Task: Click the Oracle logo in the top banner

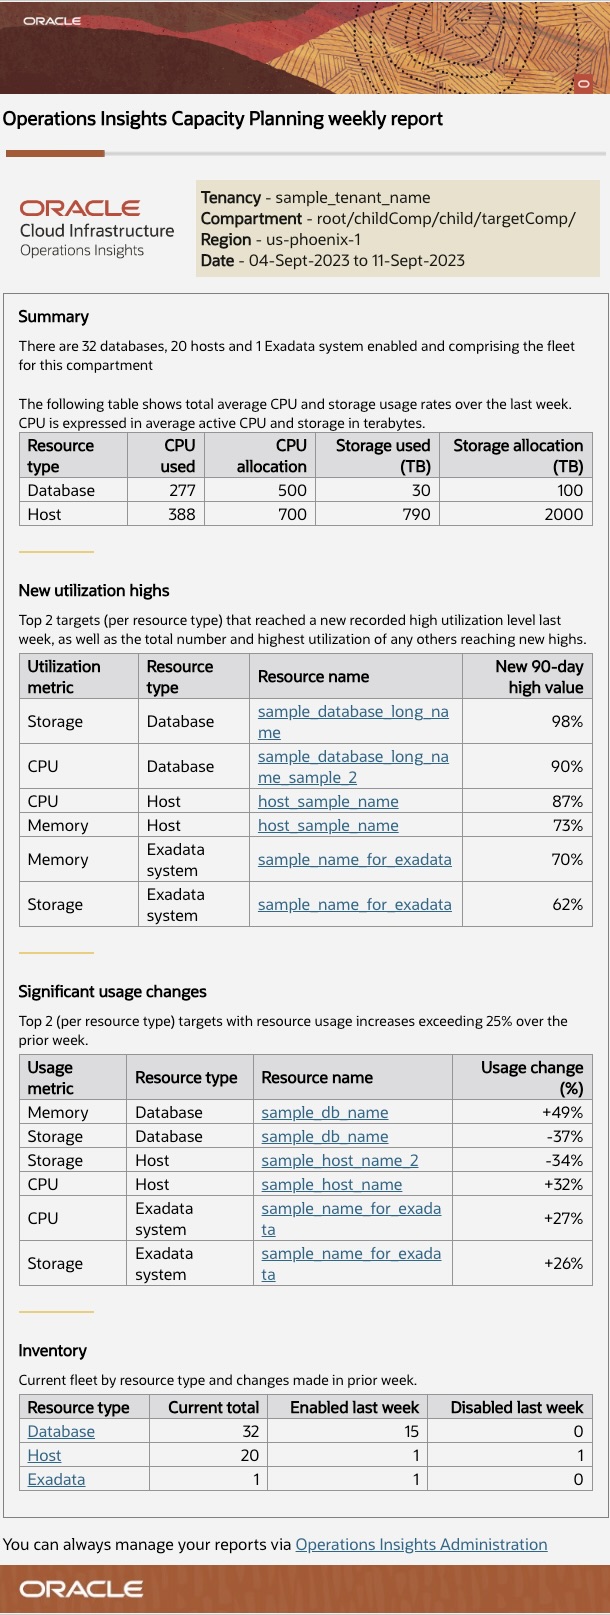Action: point(52,20)
